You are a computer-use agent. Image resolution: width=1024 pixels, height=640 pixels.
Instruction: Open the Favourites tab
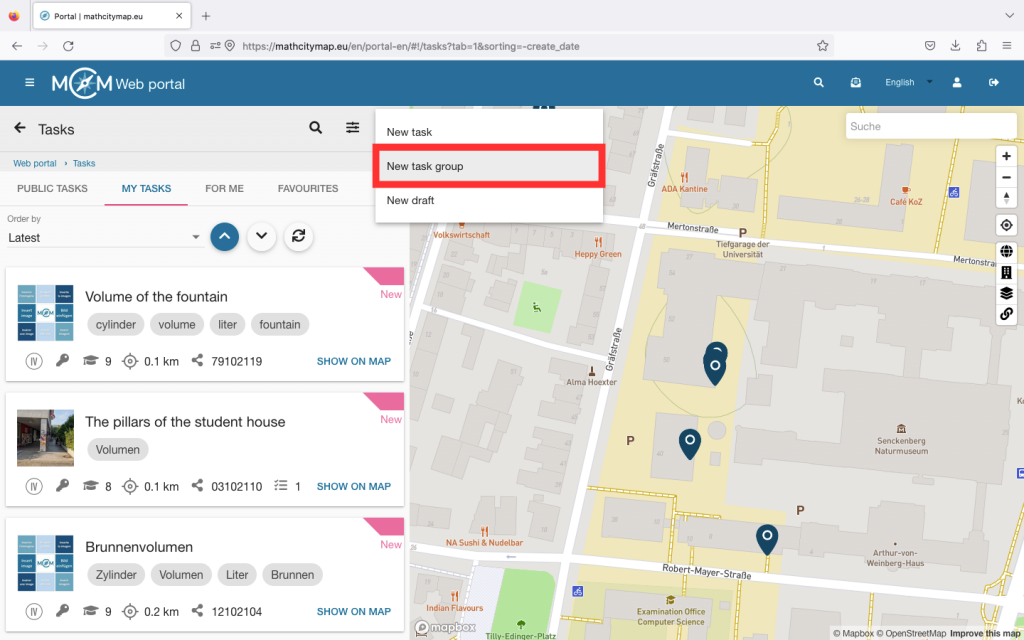[308, 188]
